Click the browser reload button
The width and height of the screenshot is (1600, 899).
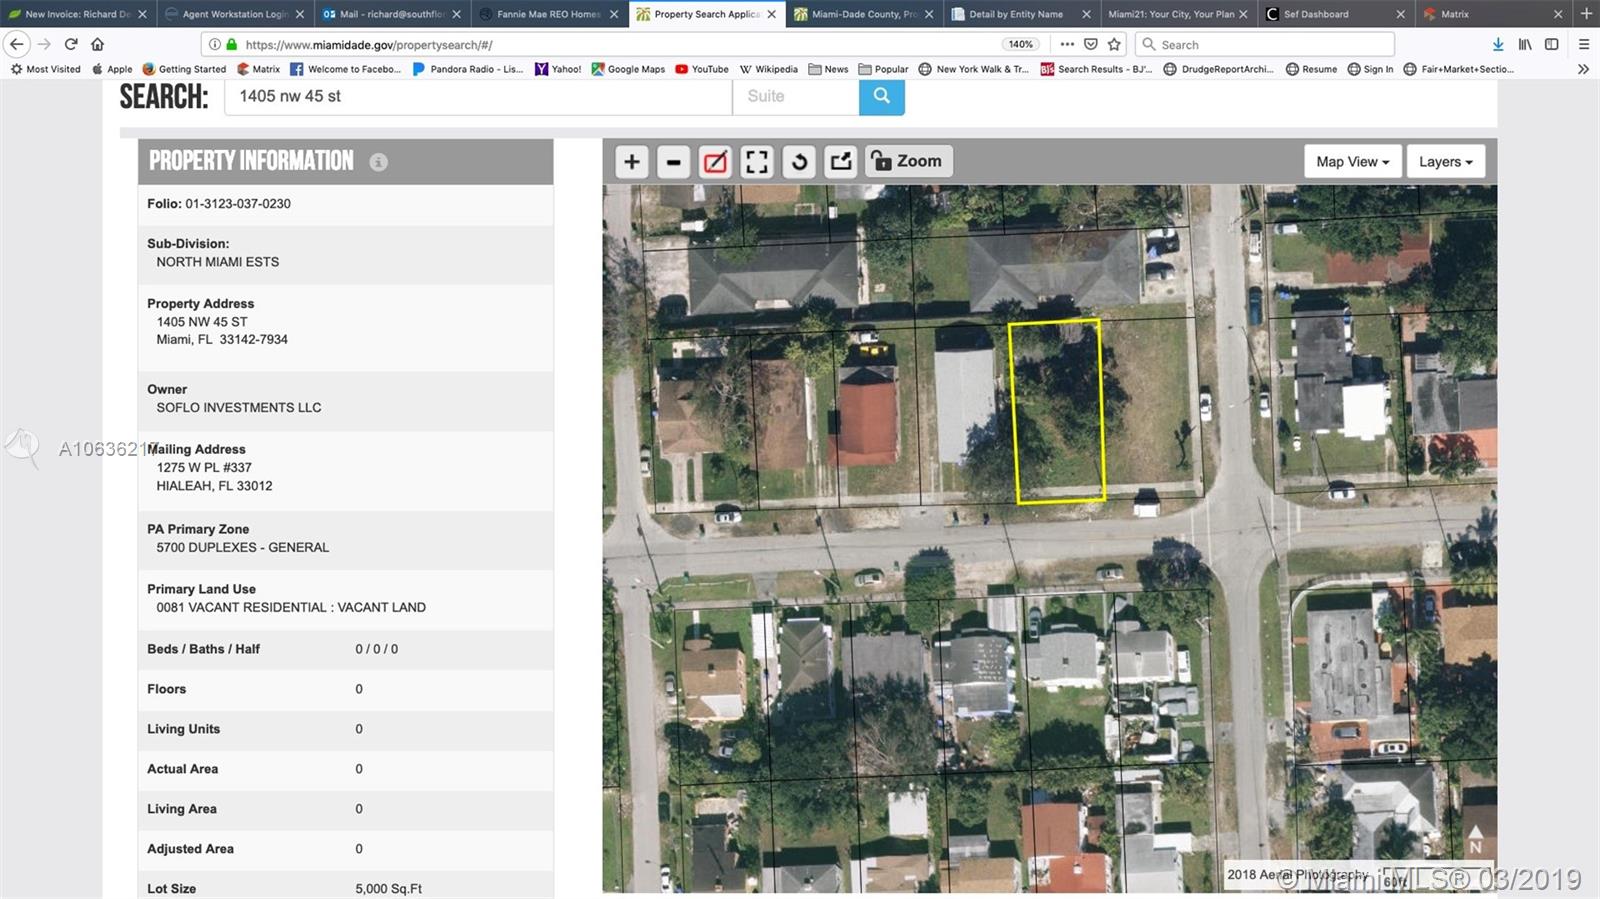(x=71, y=44)
